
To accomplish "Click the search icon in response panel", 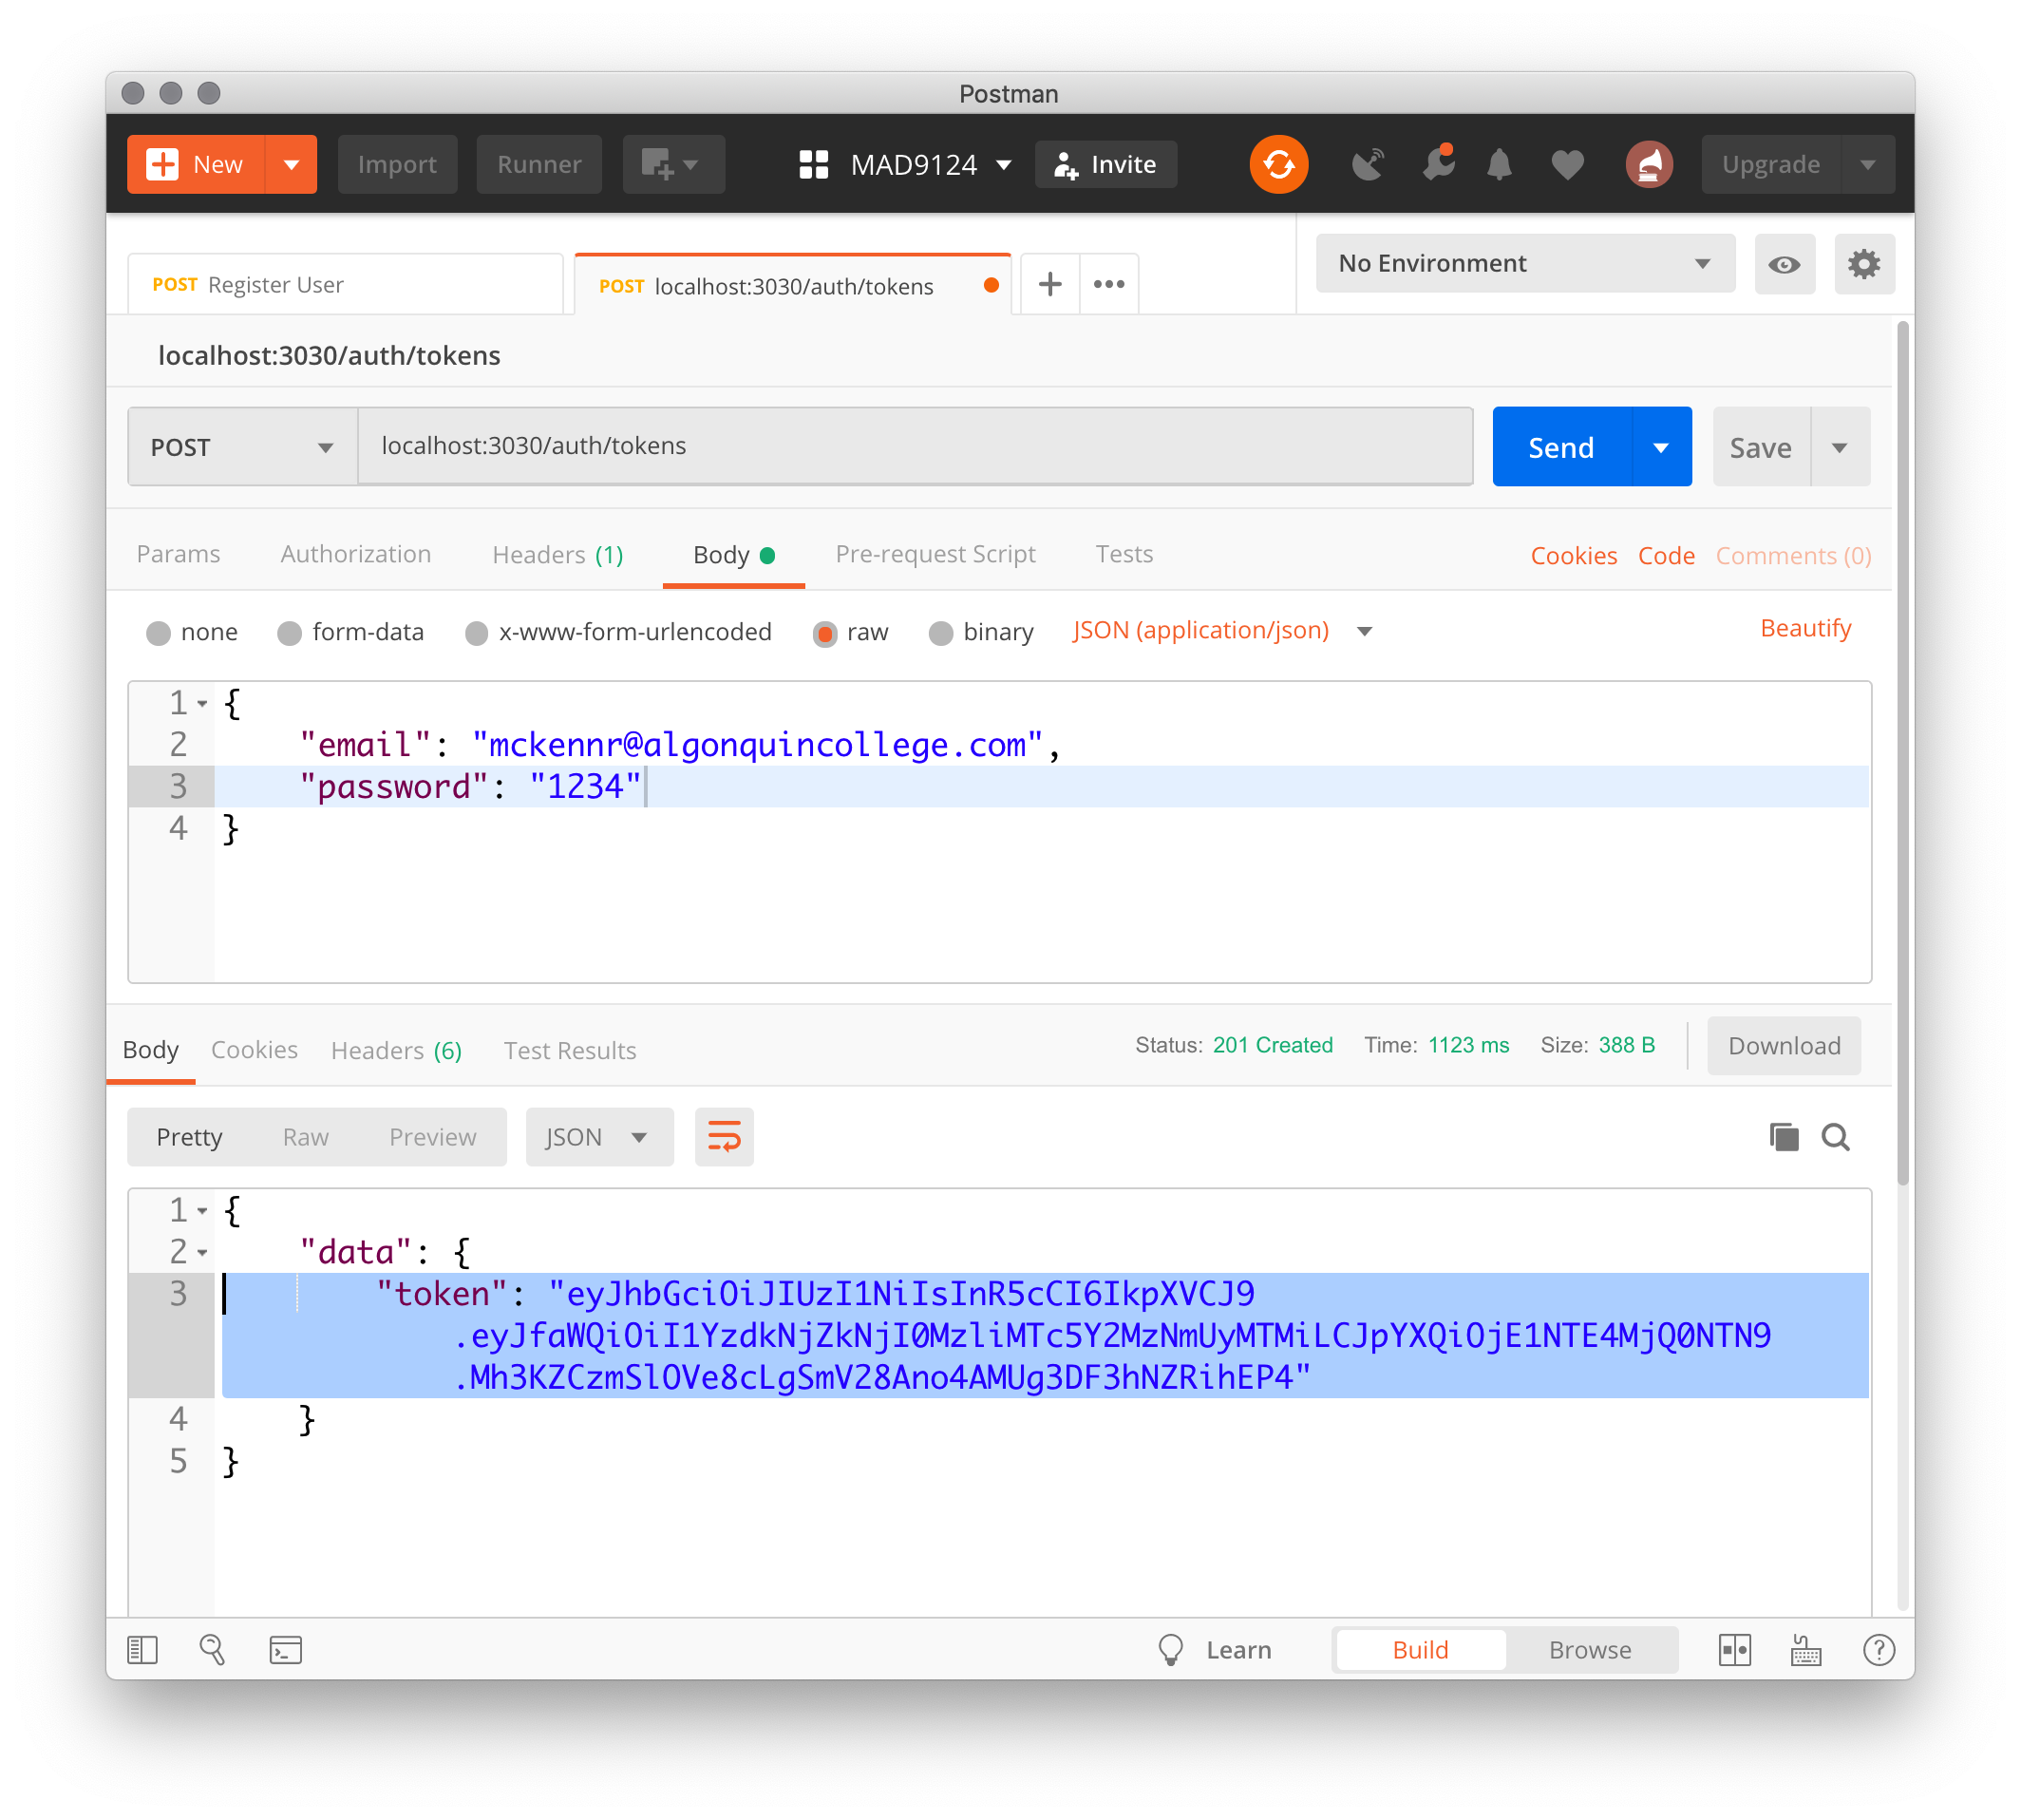I will pyautogui.click(x=1833, y=1137).
